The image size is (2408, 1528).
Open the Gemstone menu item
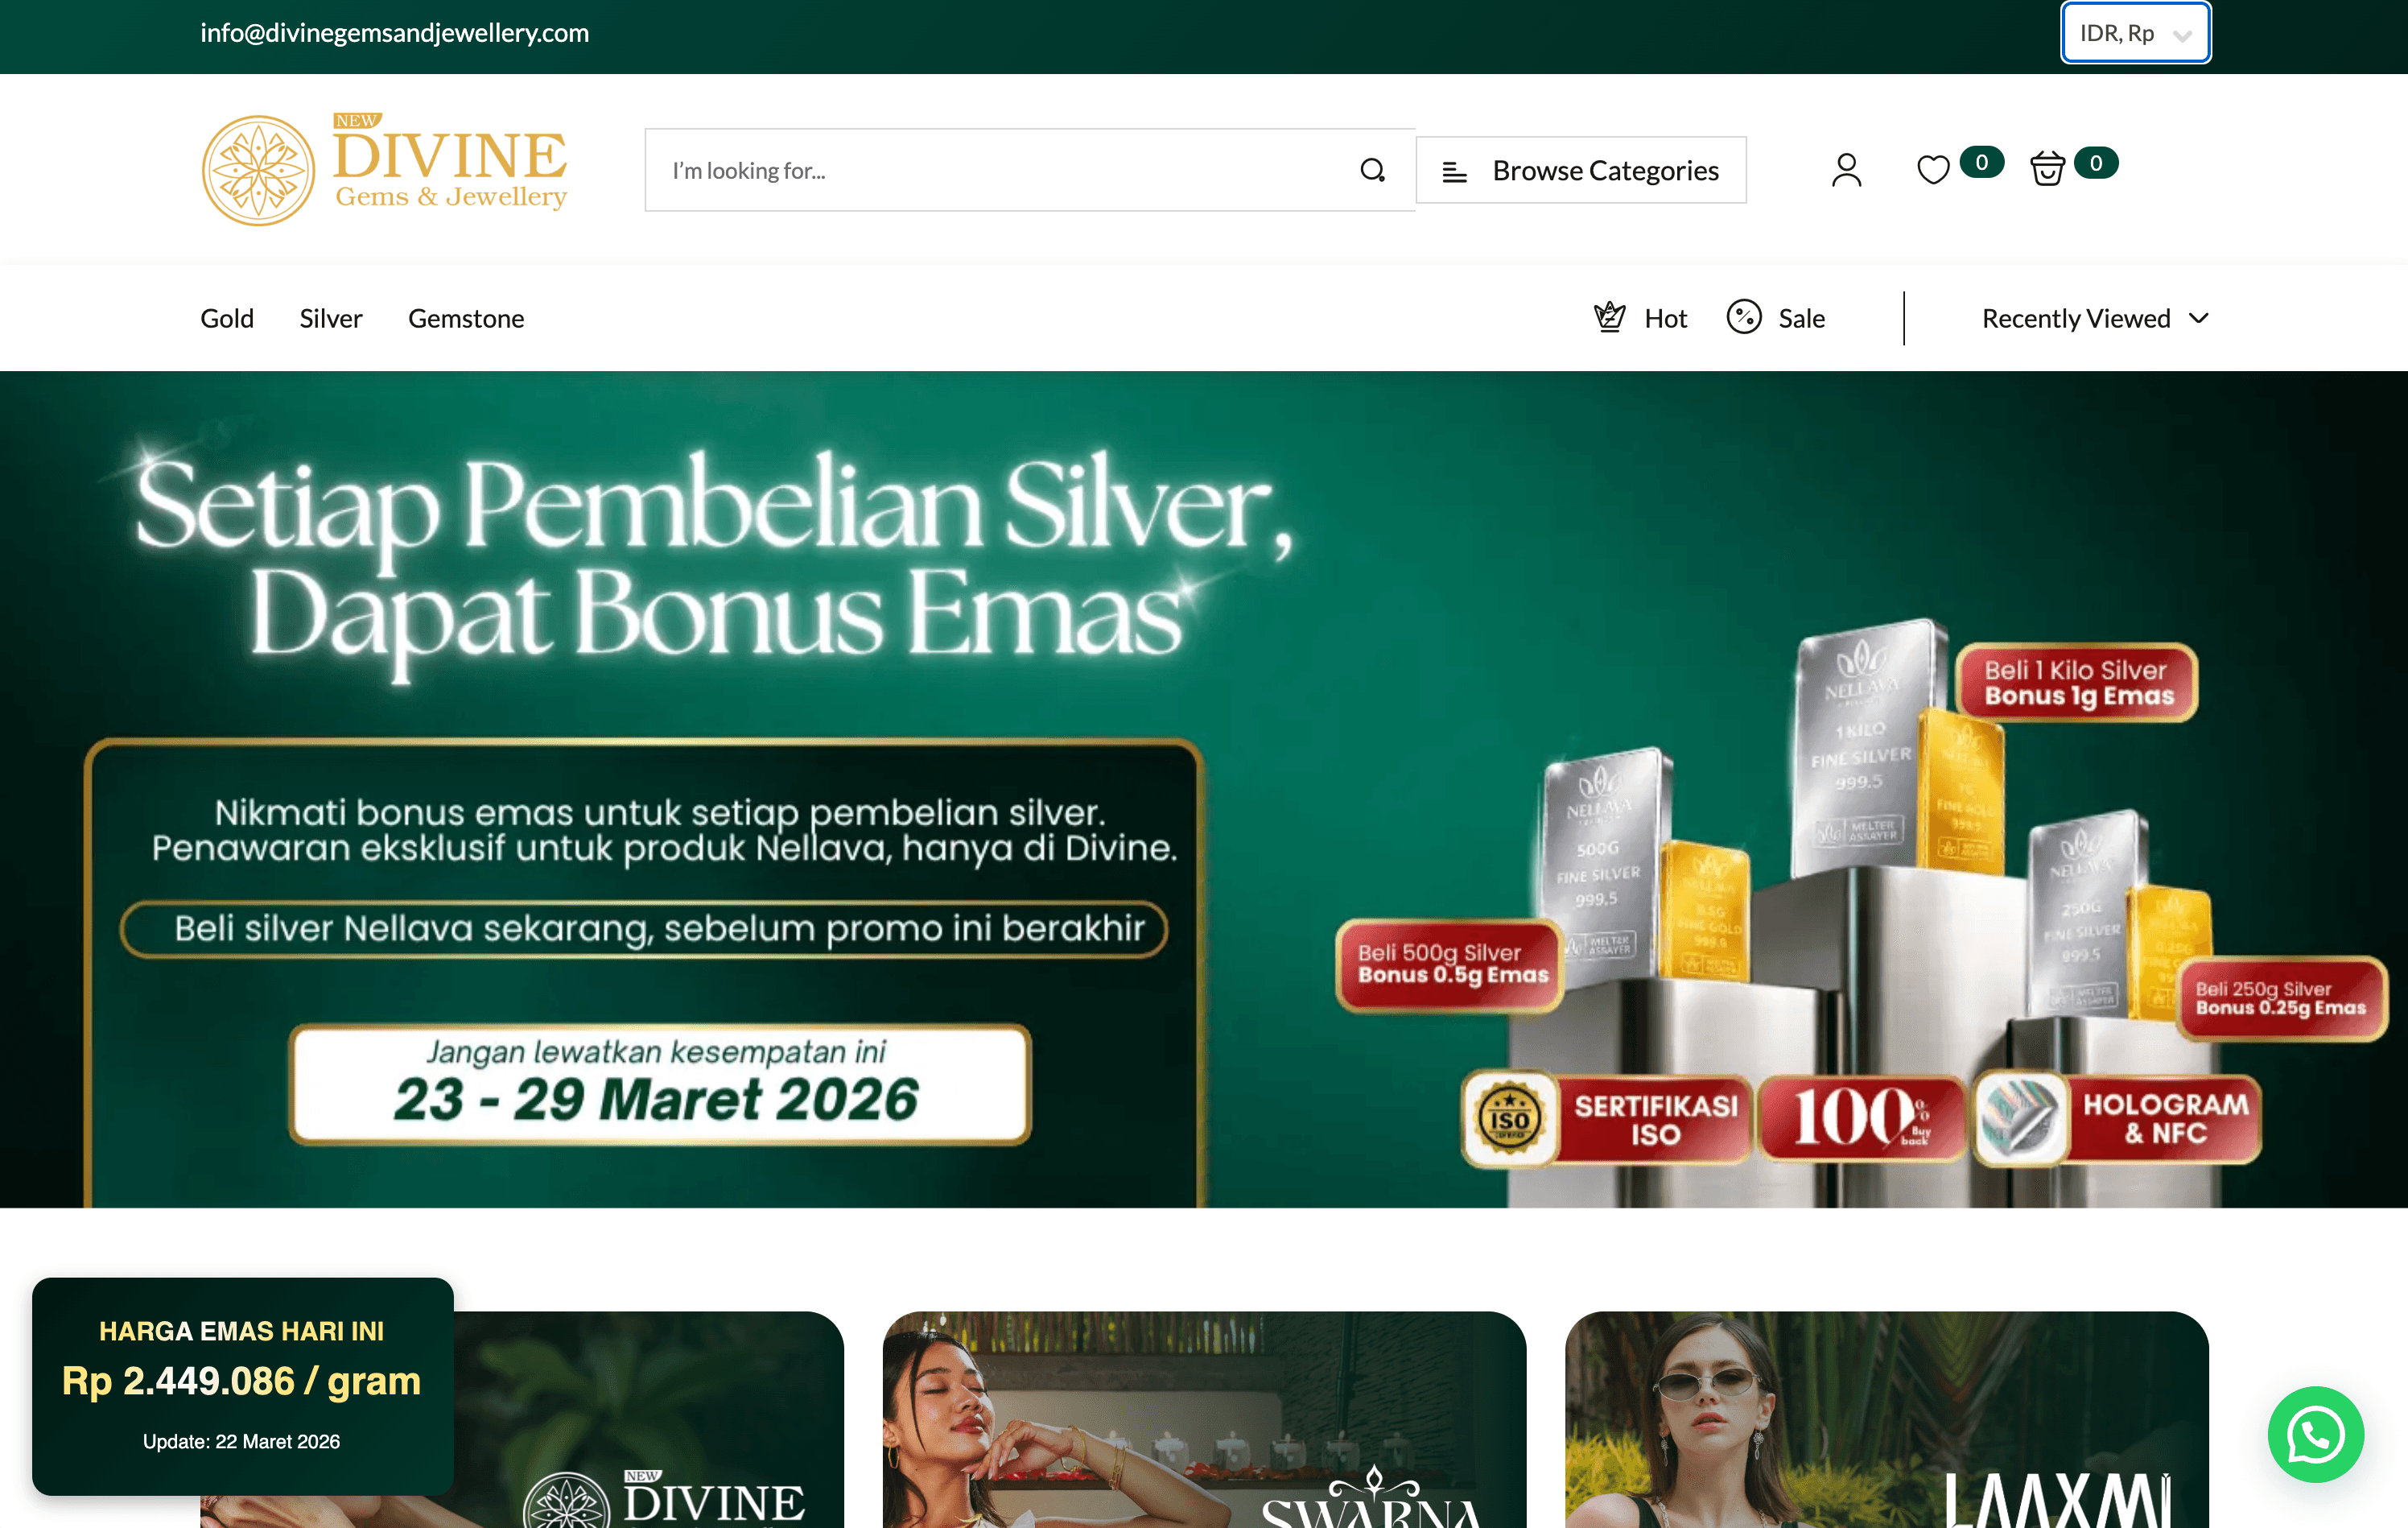[x=466, y=318]
